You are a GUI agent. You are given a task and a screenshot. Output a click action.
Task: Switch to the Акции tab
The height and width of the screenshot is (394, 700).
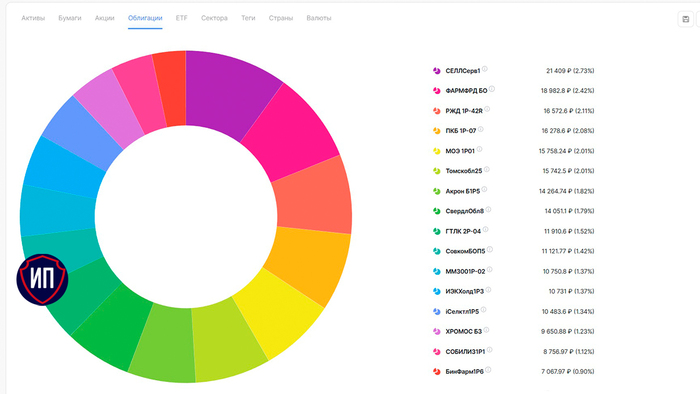(104, 18)
